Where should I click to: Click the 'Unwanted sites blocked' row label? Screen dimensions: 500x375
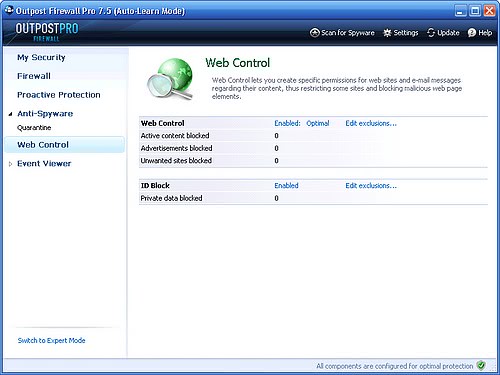click(176, 161)
